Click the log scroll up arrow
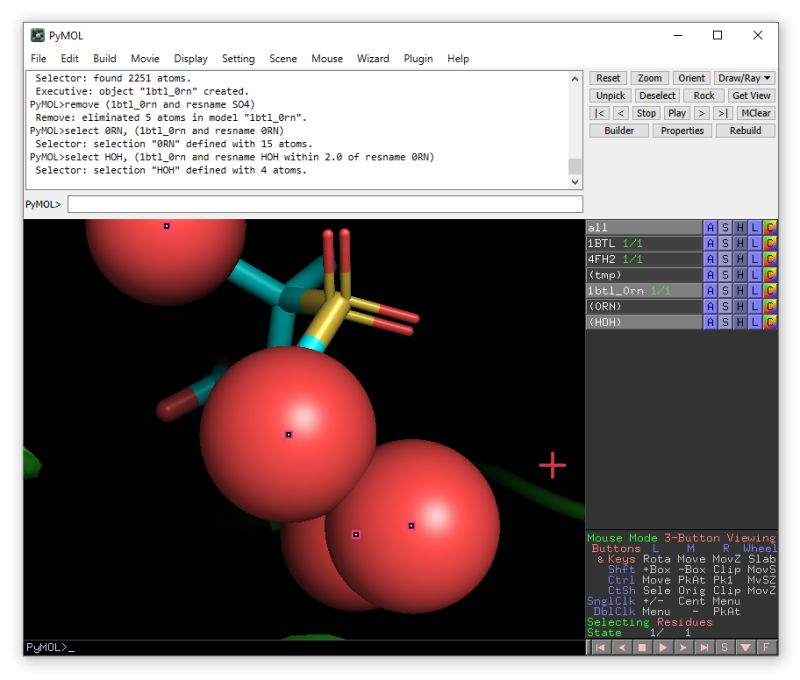This screenshot has width=800, height=680. coord(575,79)
